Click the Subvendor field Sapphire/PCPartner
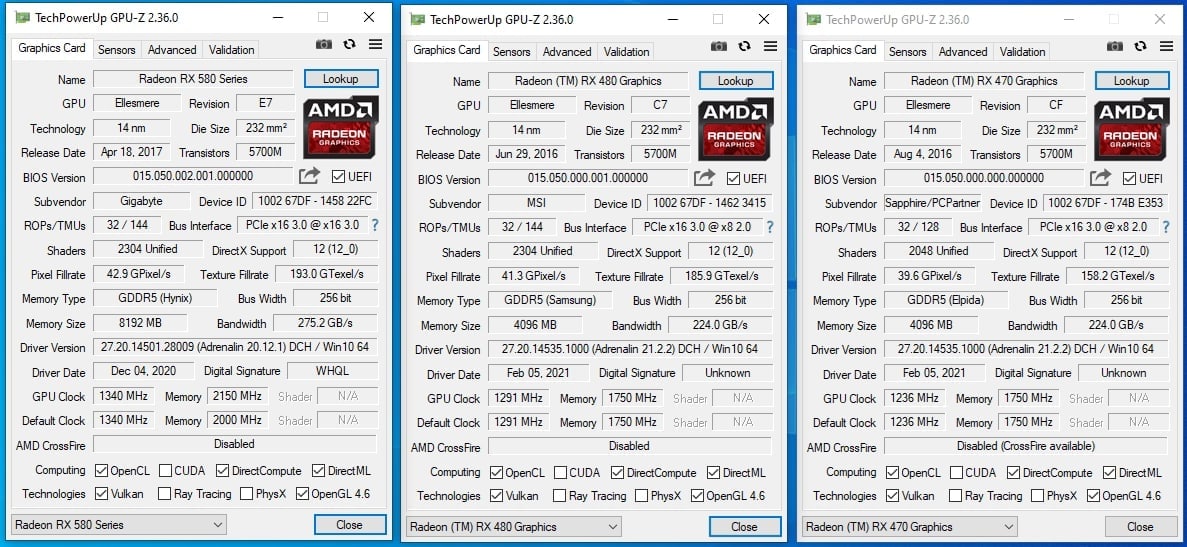Screen dimensions: 1187x547 (933, 203)
